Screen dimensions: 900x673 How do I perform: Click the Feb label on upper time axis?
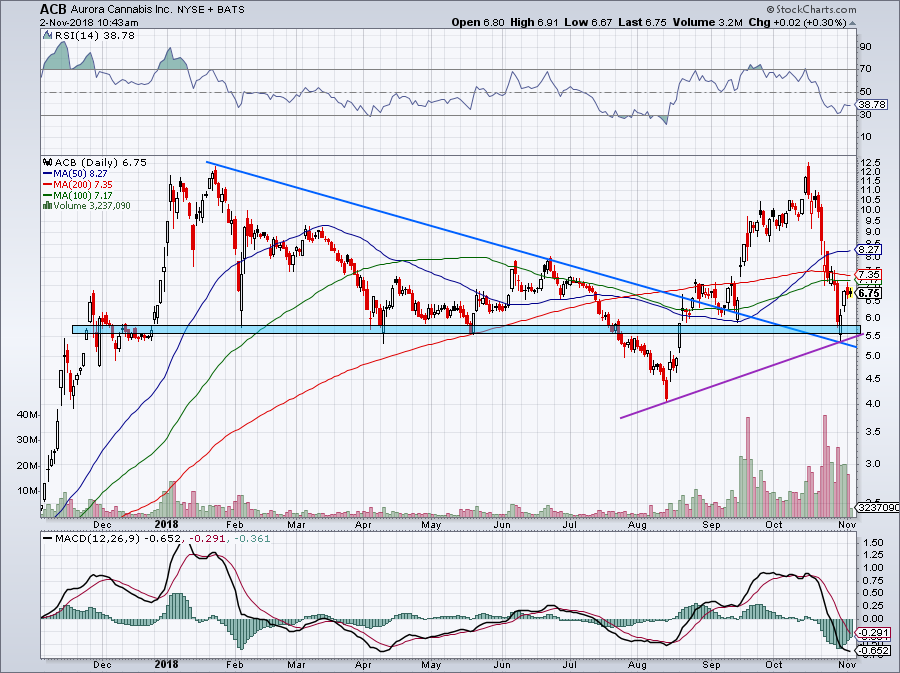tap(235, 524)
